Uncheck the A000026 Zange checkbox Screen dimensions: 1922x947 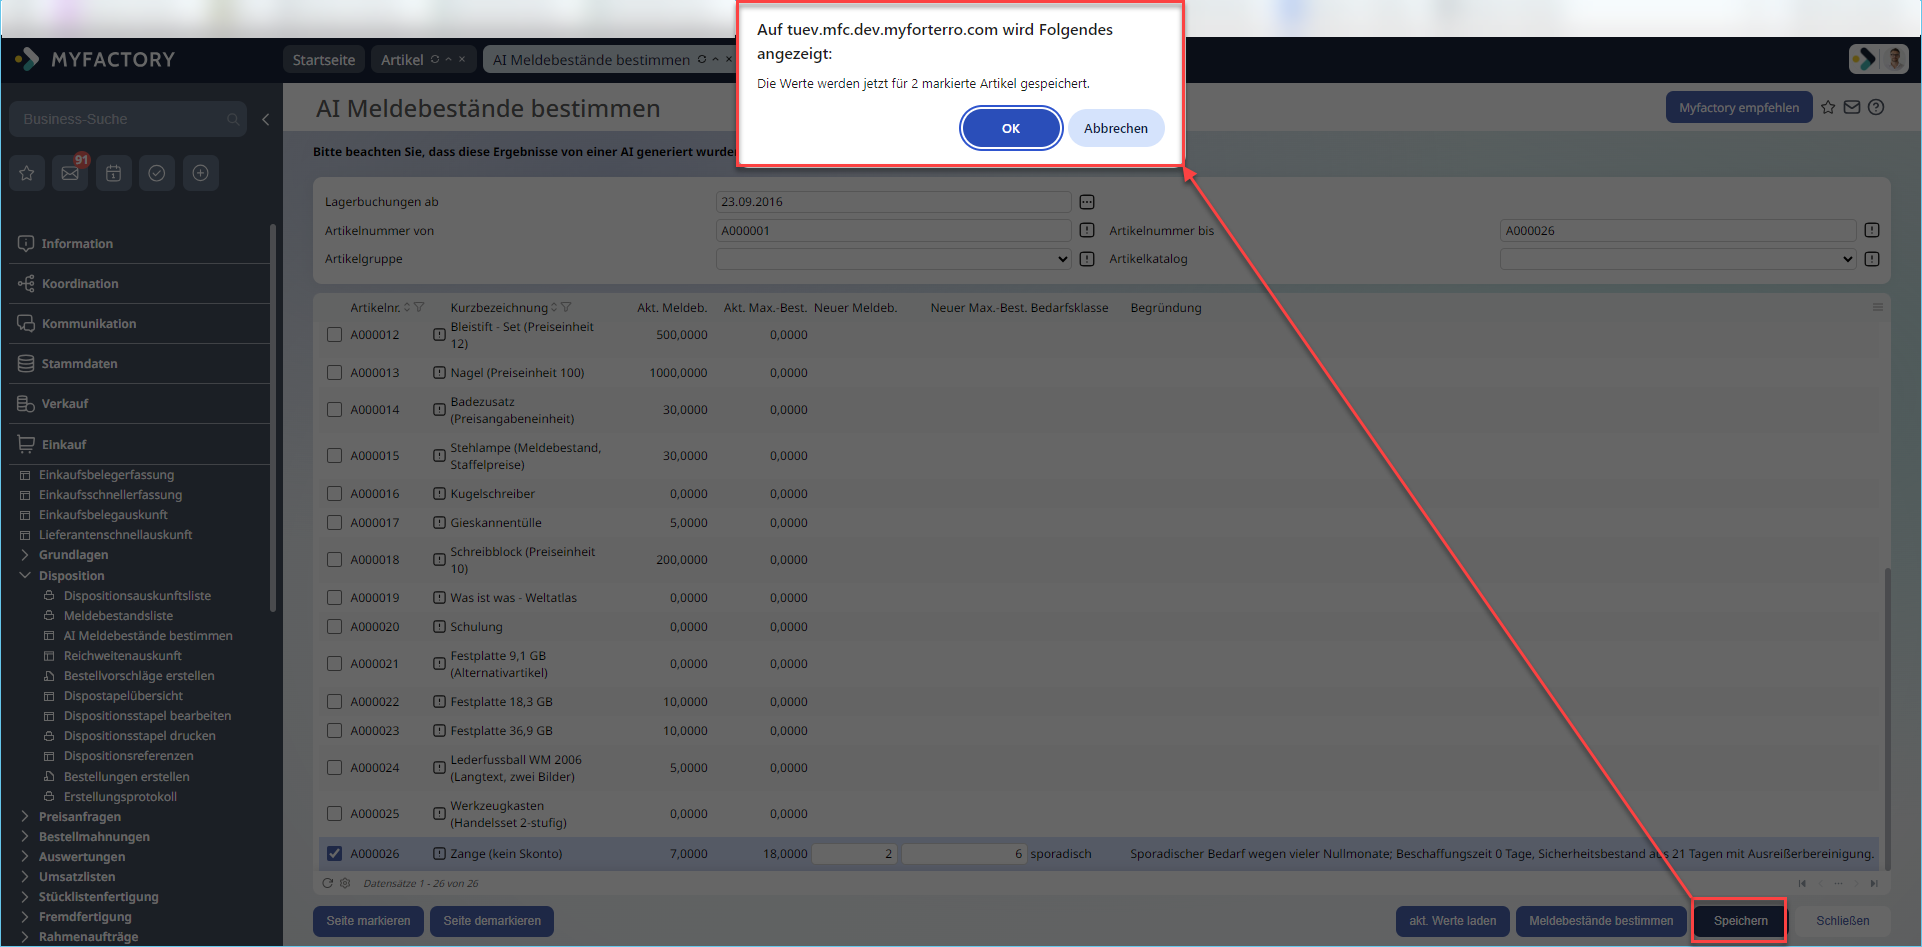[x=335, y=854]
